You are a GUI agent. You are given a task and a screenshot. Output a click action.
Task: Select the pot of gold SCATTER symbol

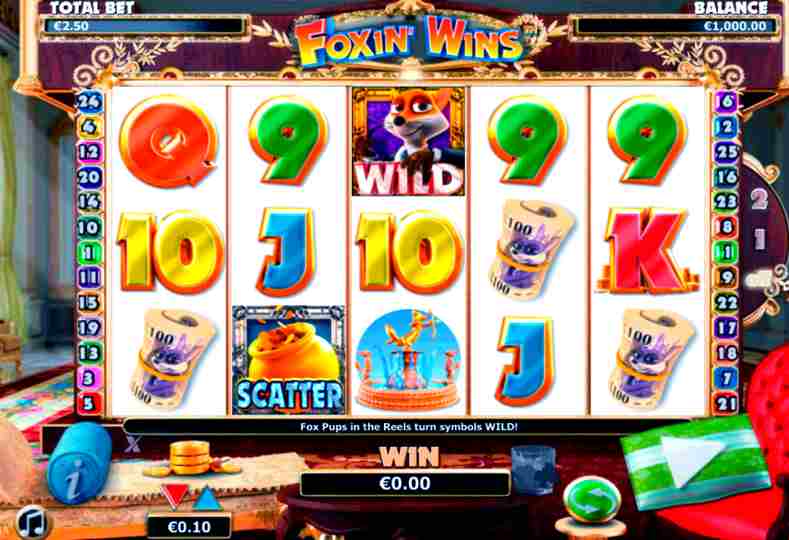pos(288,359)
